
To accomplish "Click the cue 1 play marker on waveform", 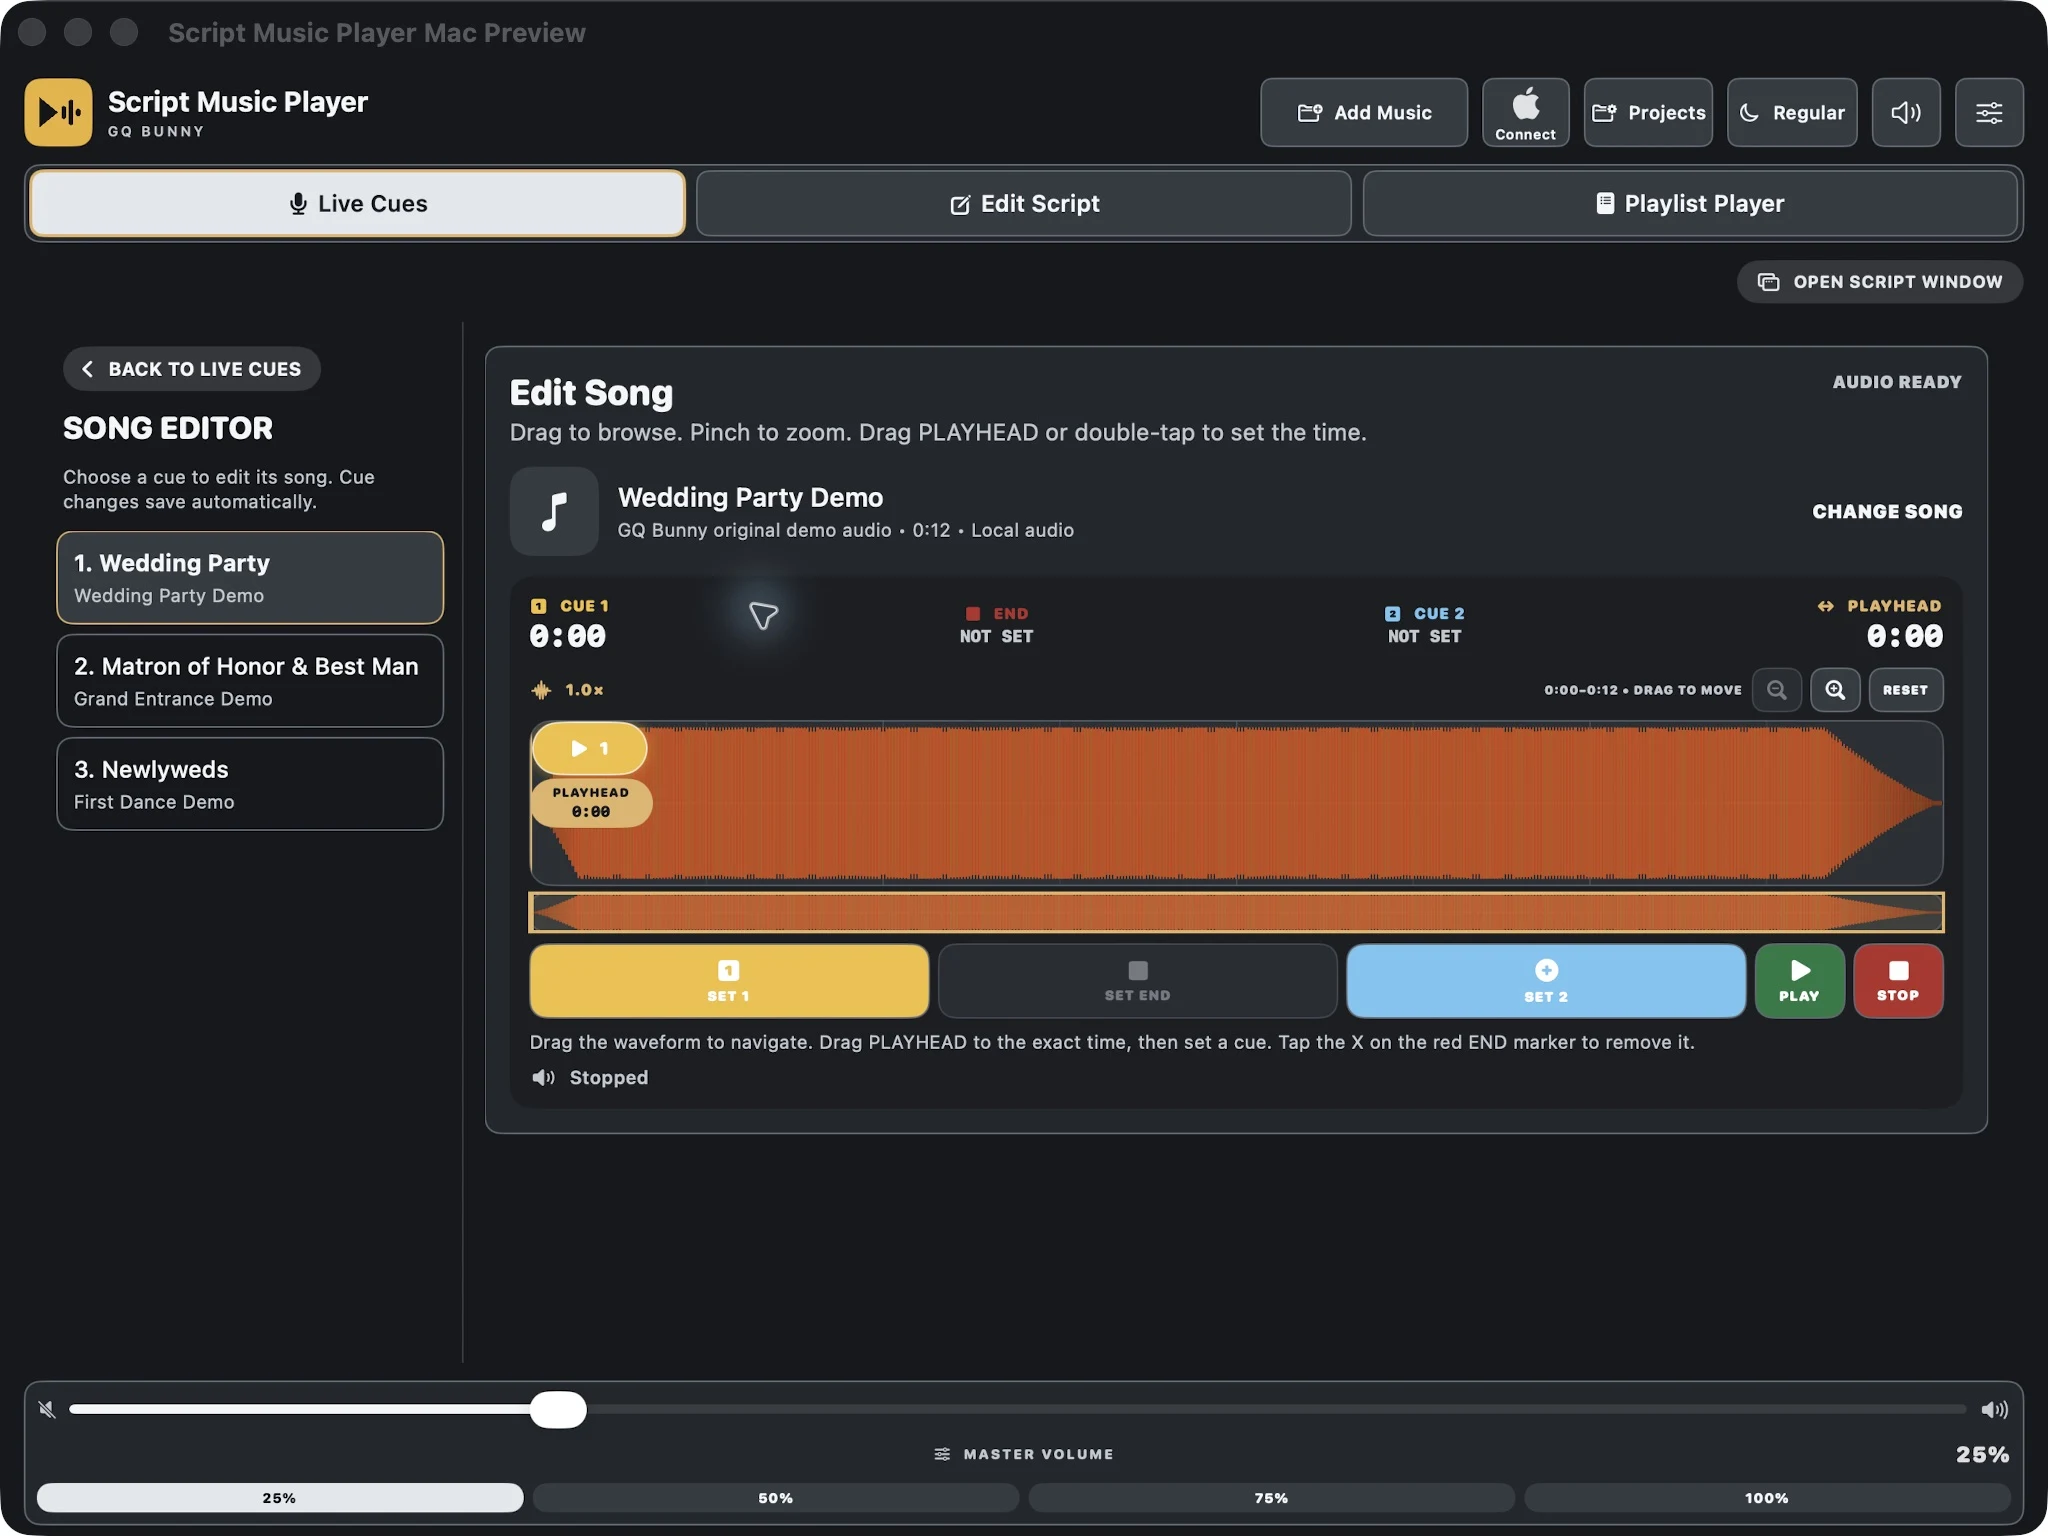I will [x=590, y=748].
